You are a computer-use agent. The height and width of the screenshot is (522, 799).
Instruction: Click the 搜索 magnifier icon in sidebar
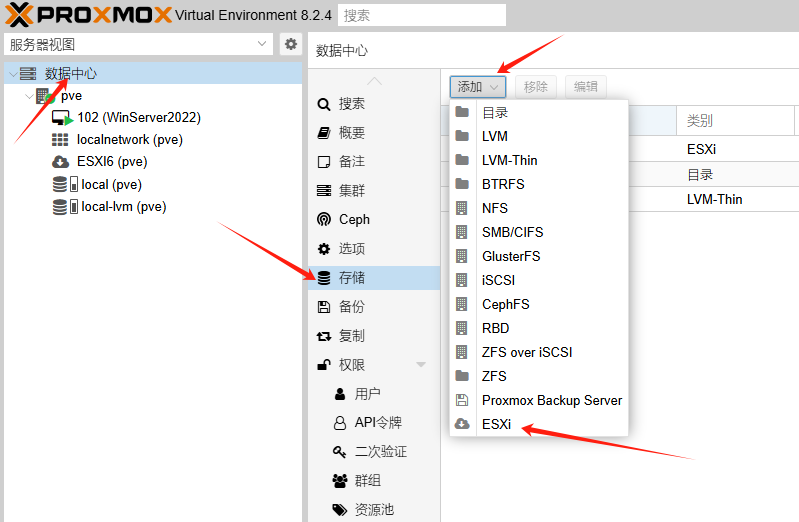click(x=323, y=104)
